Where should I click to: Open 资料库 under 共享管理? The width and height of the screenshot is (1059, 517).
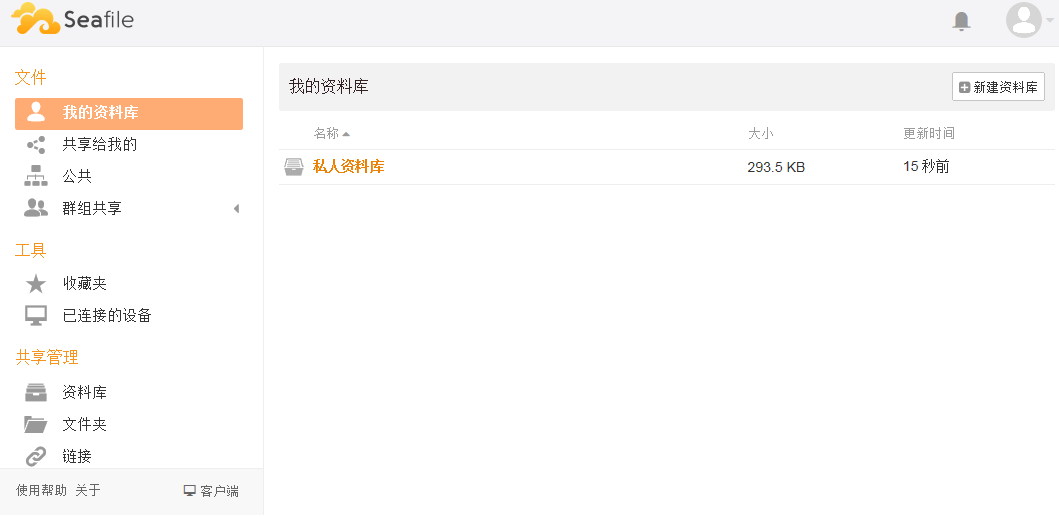click(84, 392)
